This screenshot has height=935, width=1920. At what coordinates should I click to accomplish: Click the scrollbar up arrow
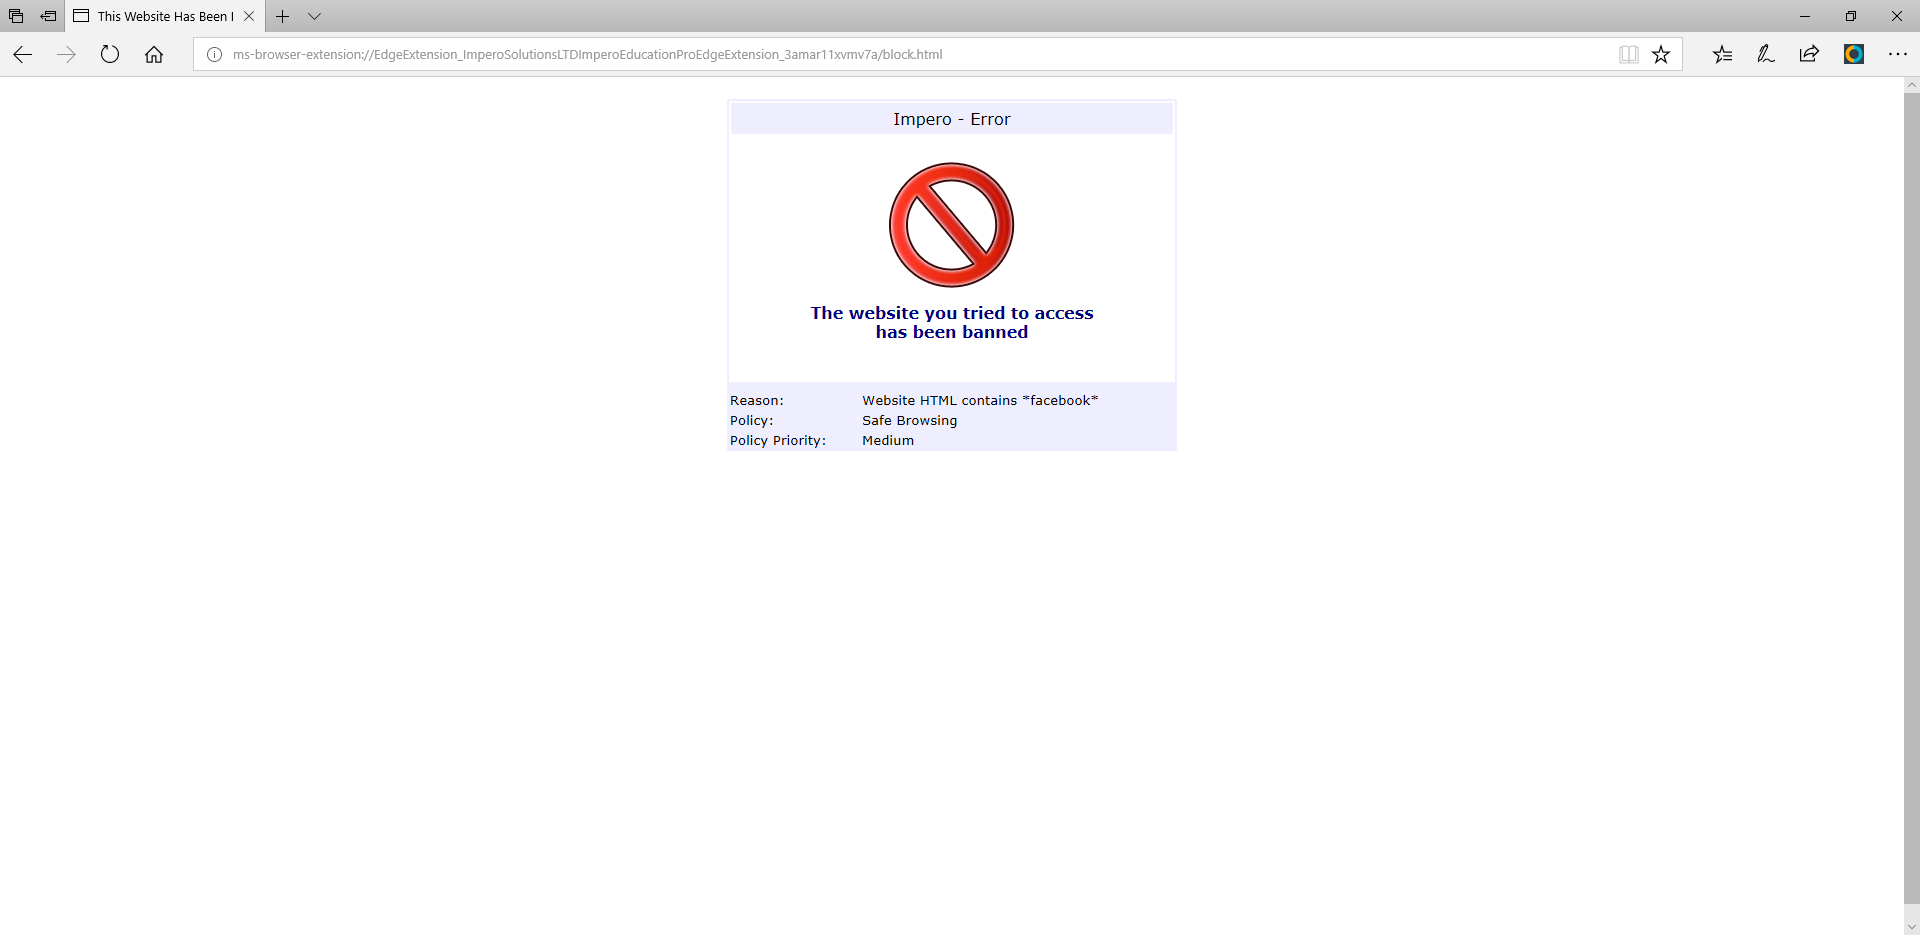(1911, 86)
